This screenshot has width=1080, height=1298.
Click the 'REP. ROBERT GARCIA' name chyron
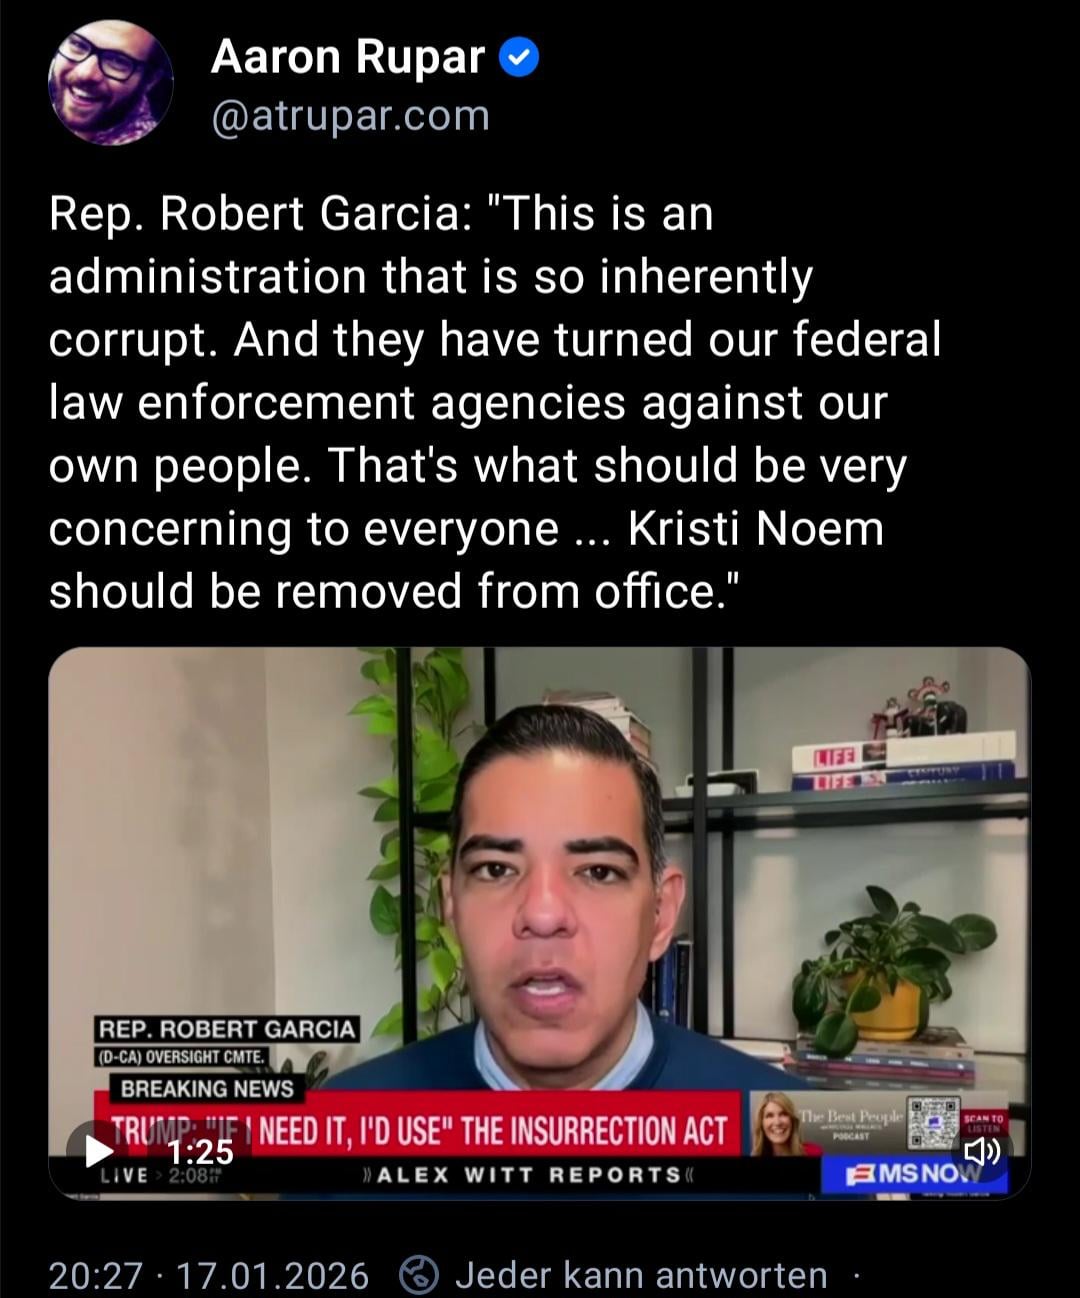pos(226,1029)
